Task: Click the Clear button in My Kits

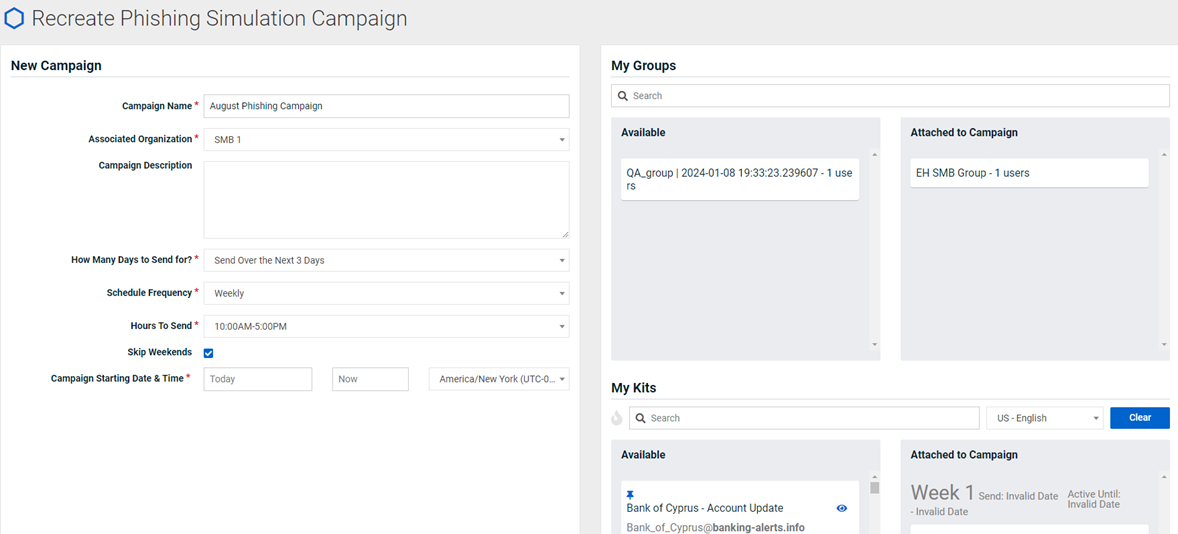Action: click(x=1140, y=418)
